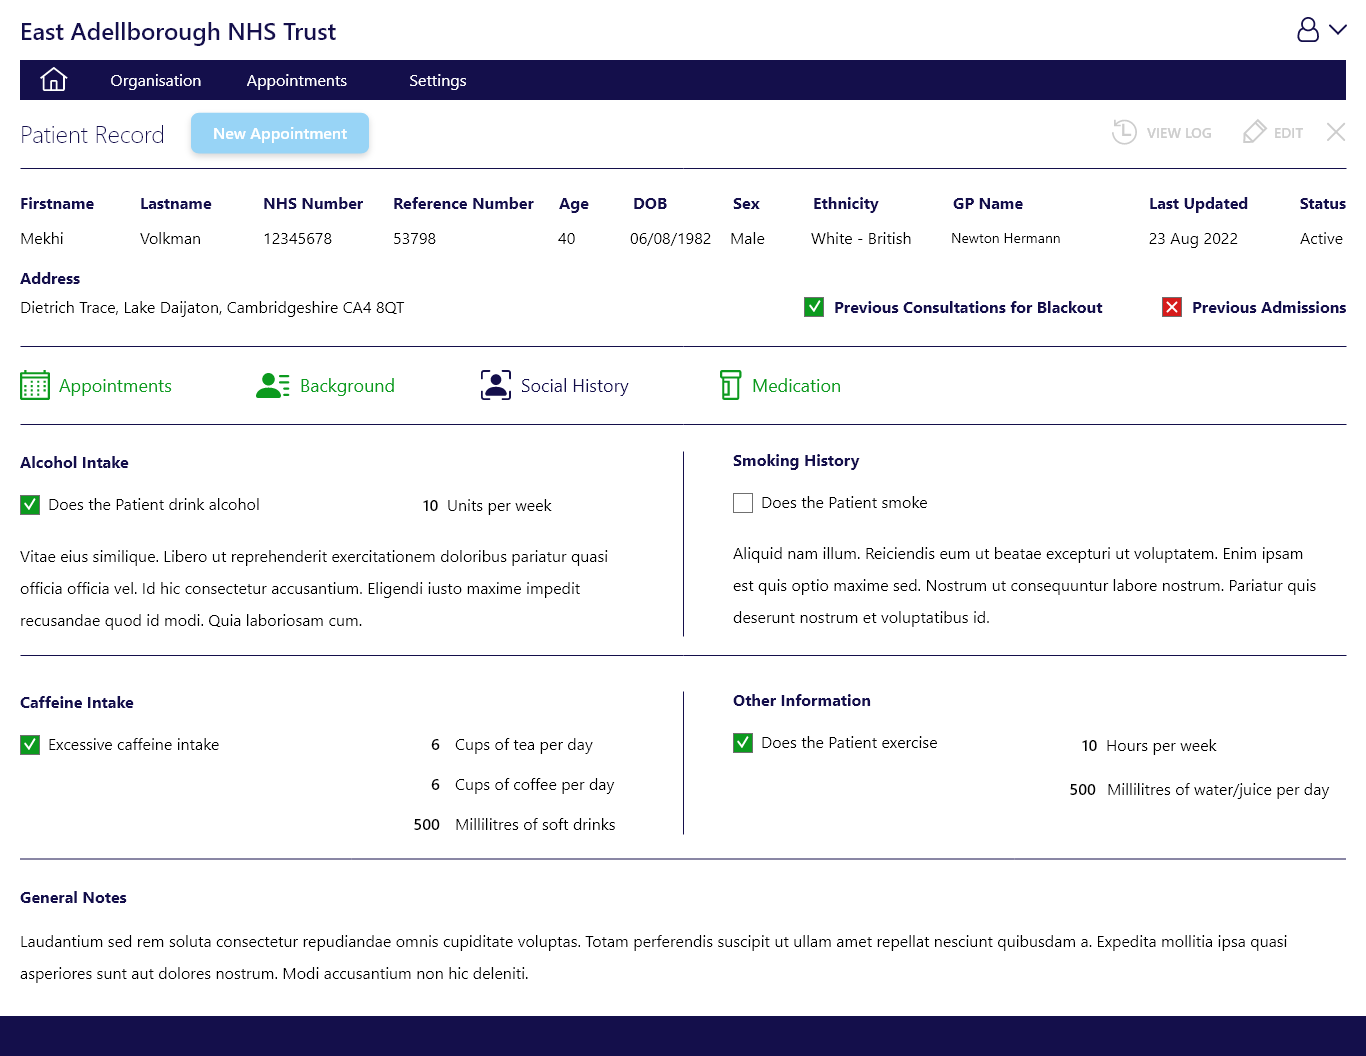Screen dimensions: 1366x1056
Task: Click the alcohol notes paragraph starting Vitae eius
Action: (314, 589)
